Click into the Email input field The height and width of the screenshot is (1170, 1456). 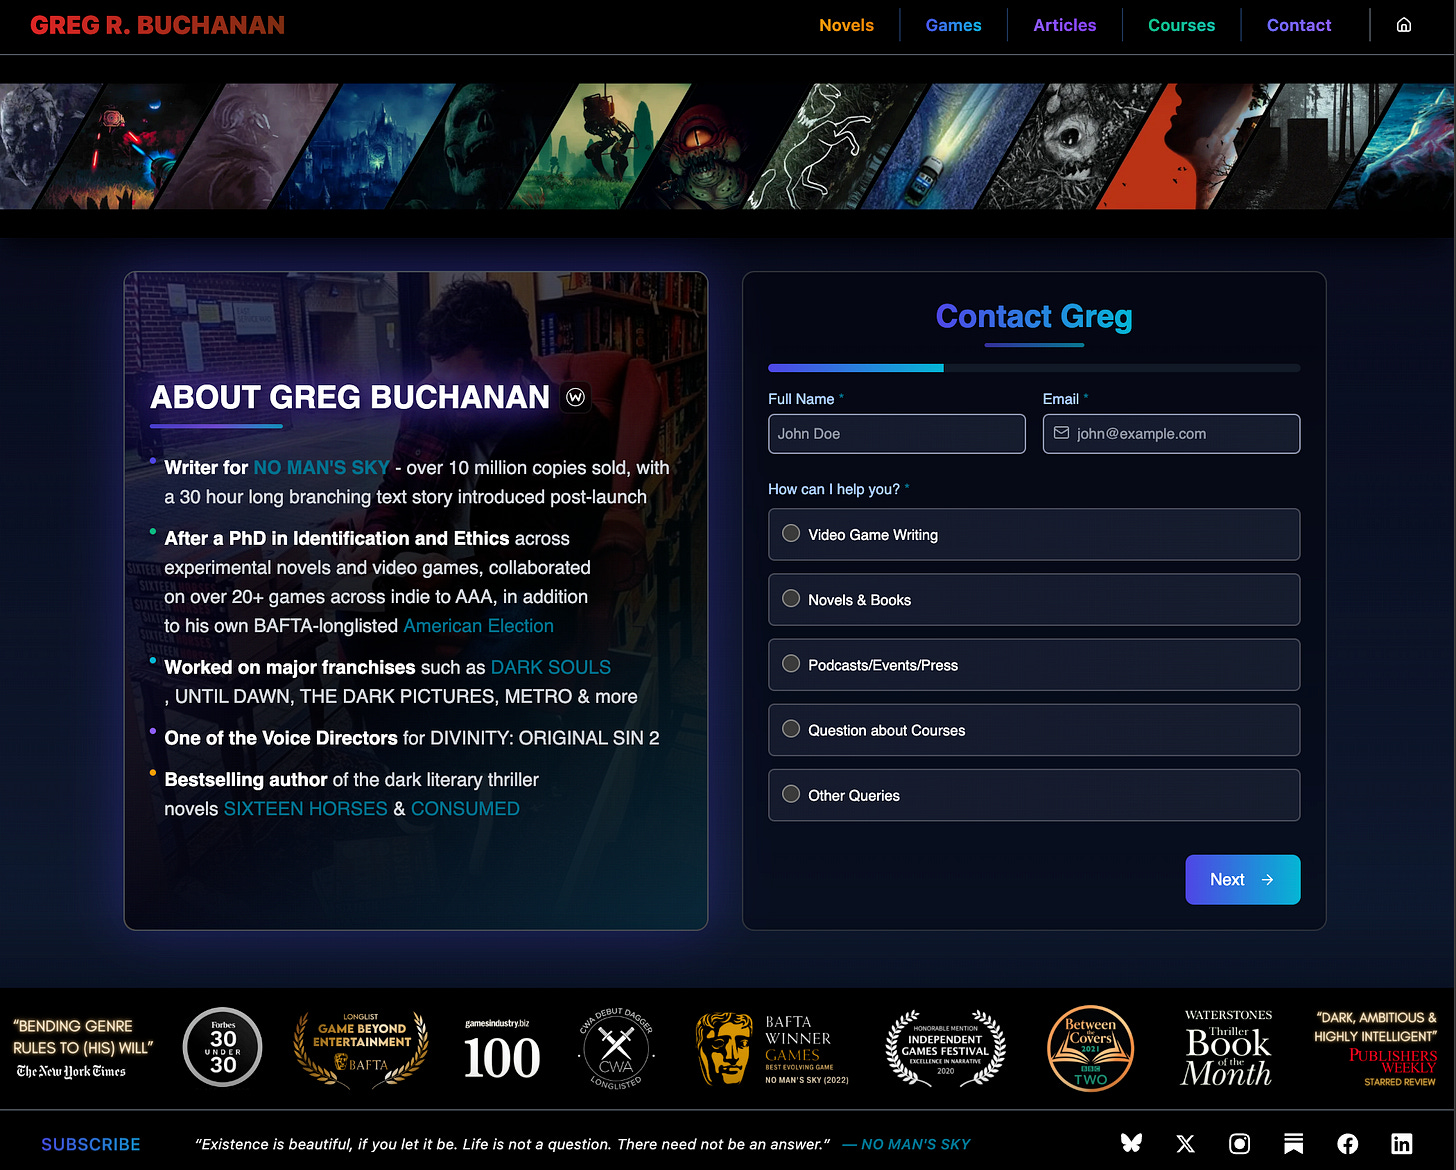pos(1171,434)
